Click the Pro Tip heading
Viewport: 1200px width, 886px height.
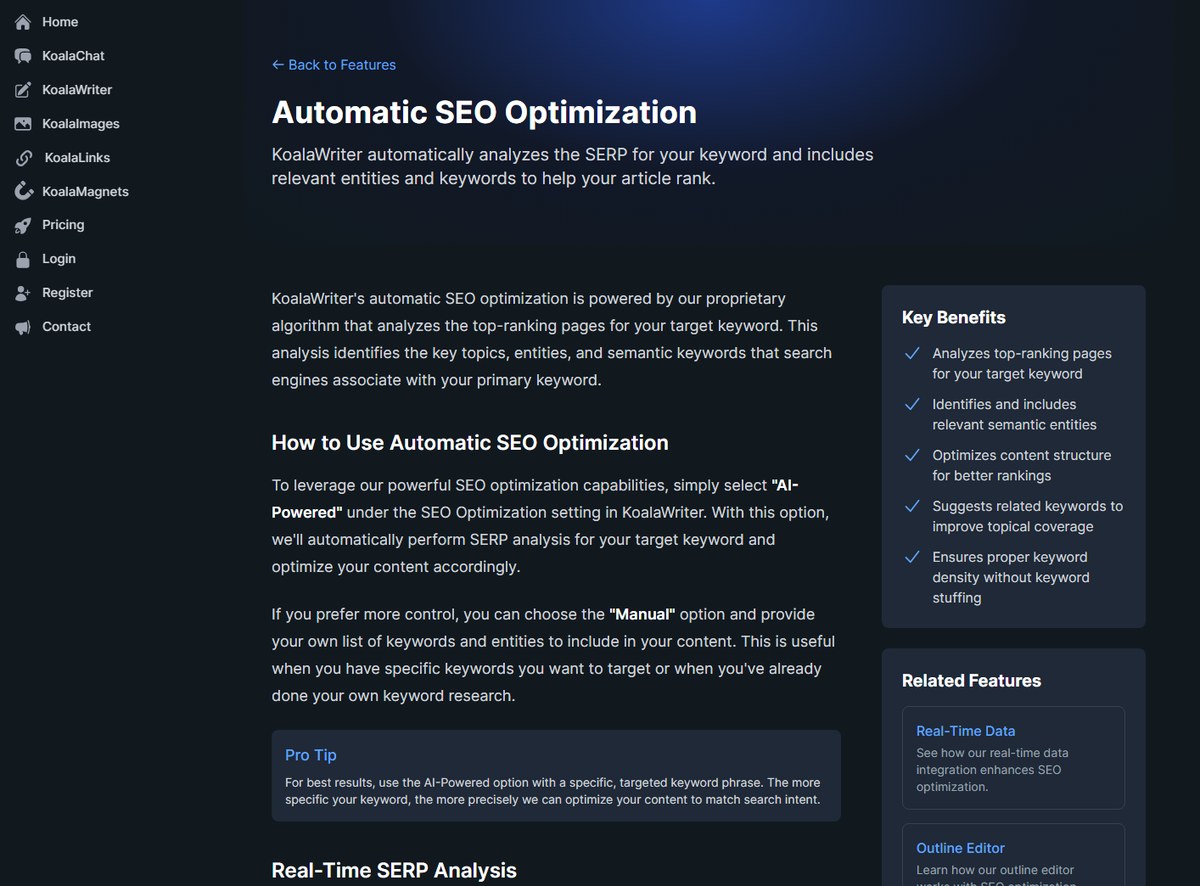coord(311,755)
